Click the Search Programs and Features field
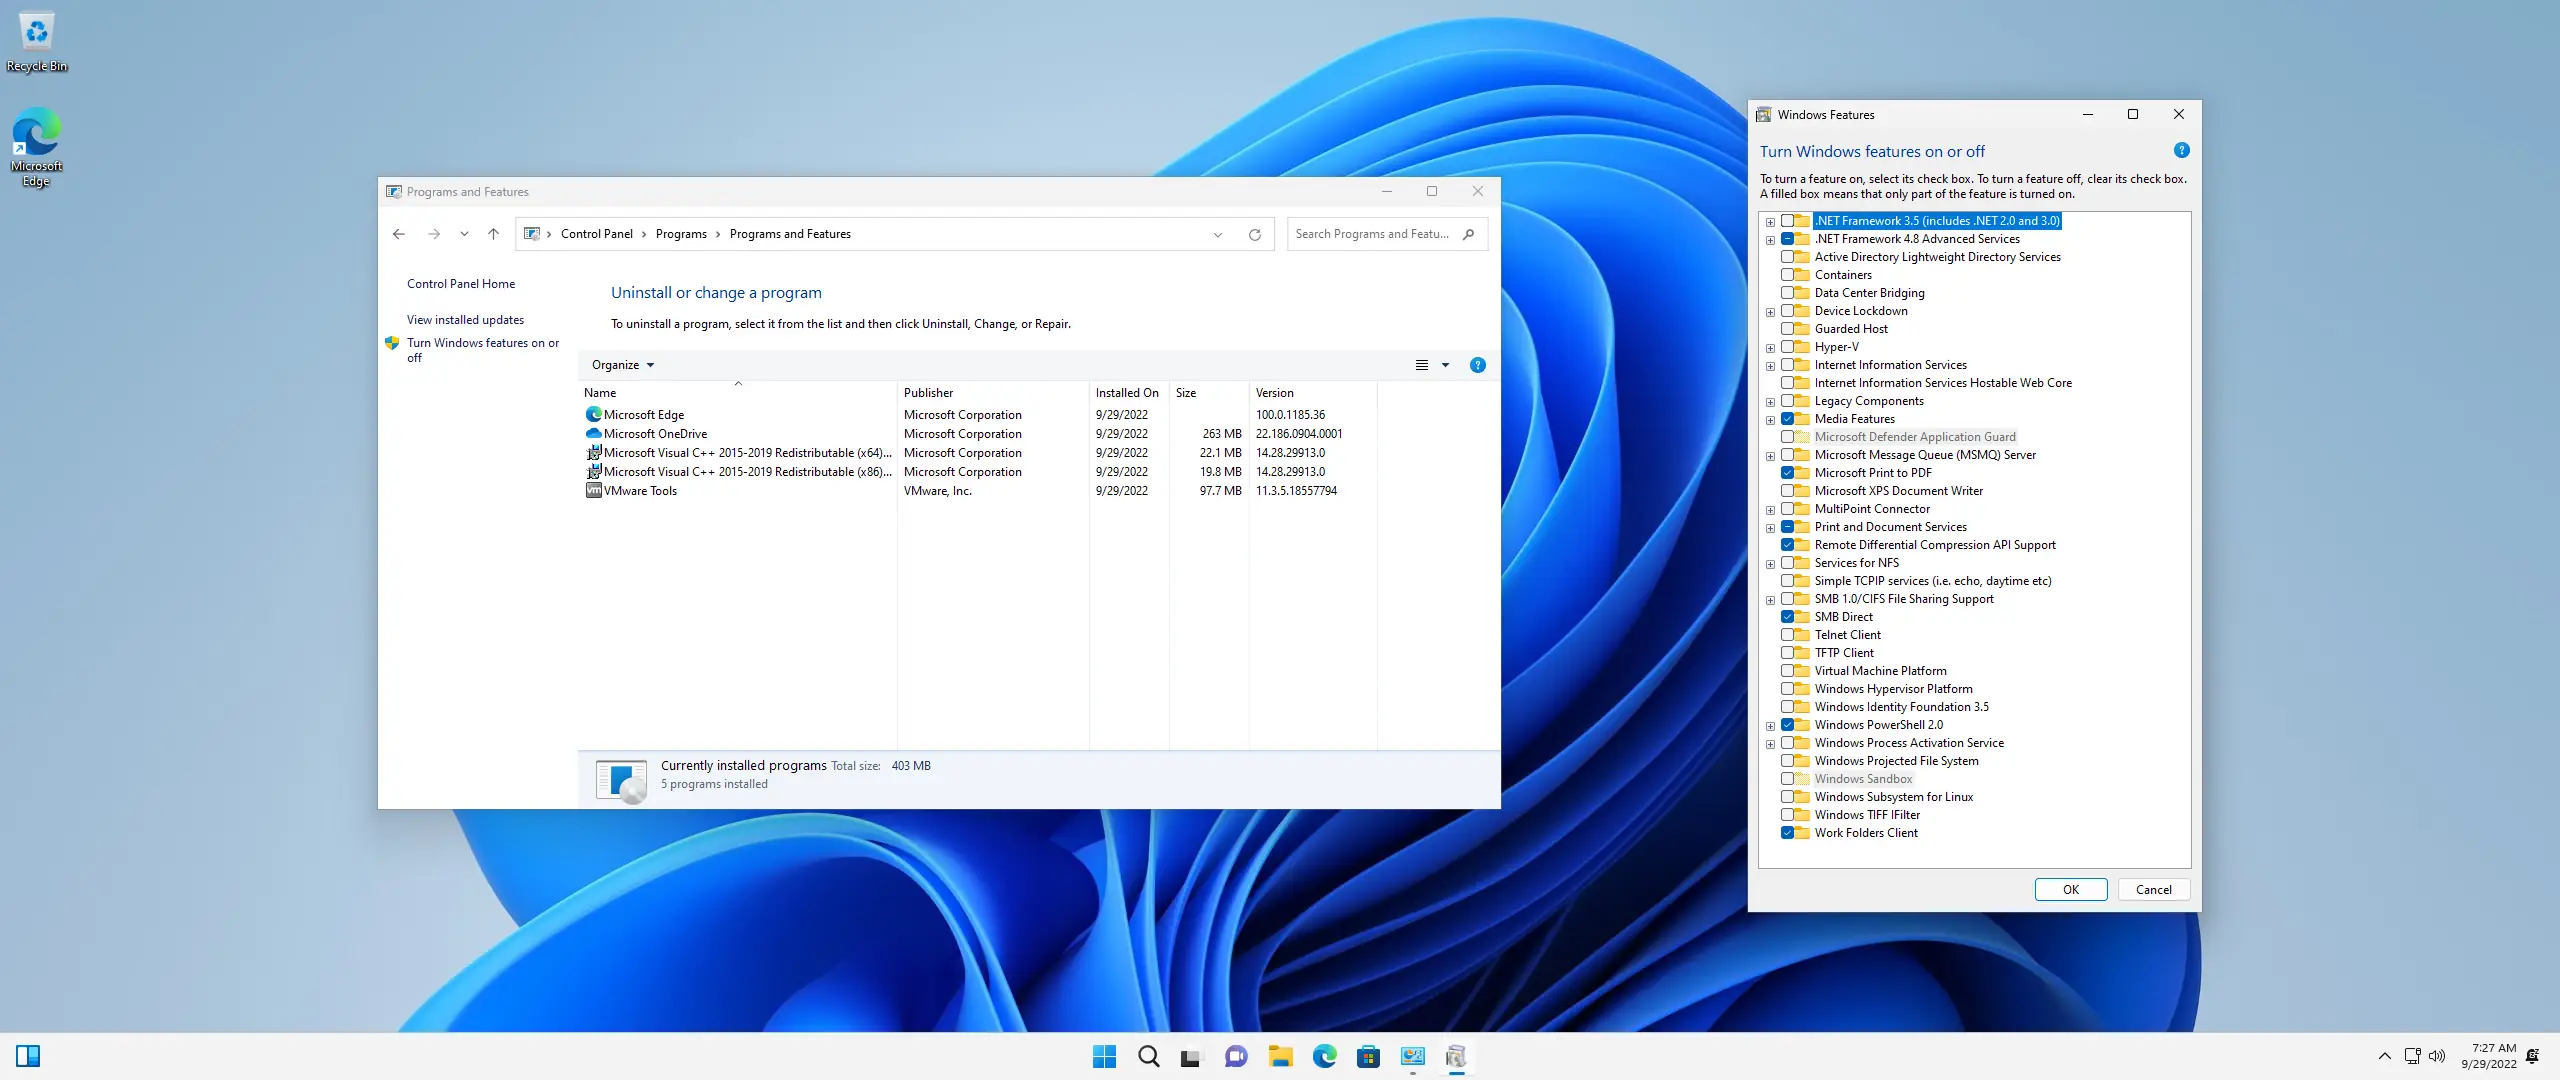The width and height of the screenshot is (2560, 1080). coord(1372,234)
